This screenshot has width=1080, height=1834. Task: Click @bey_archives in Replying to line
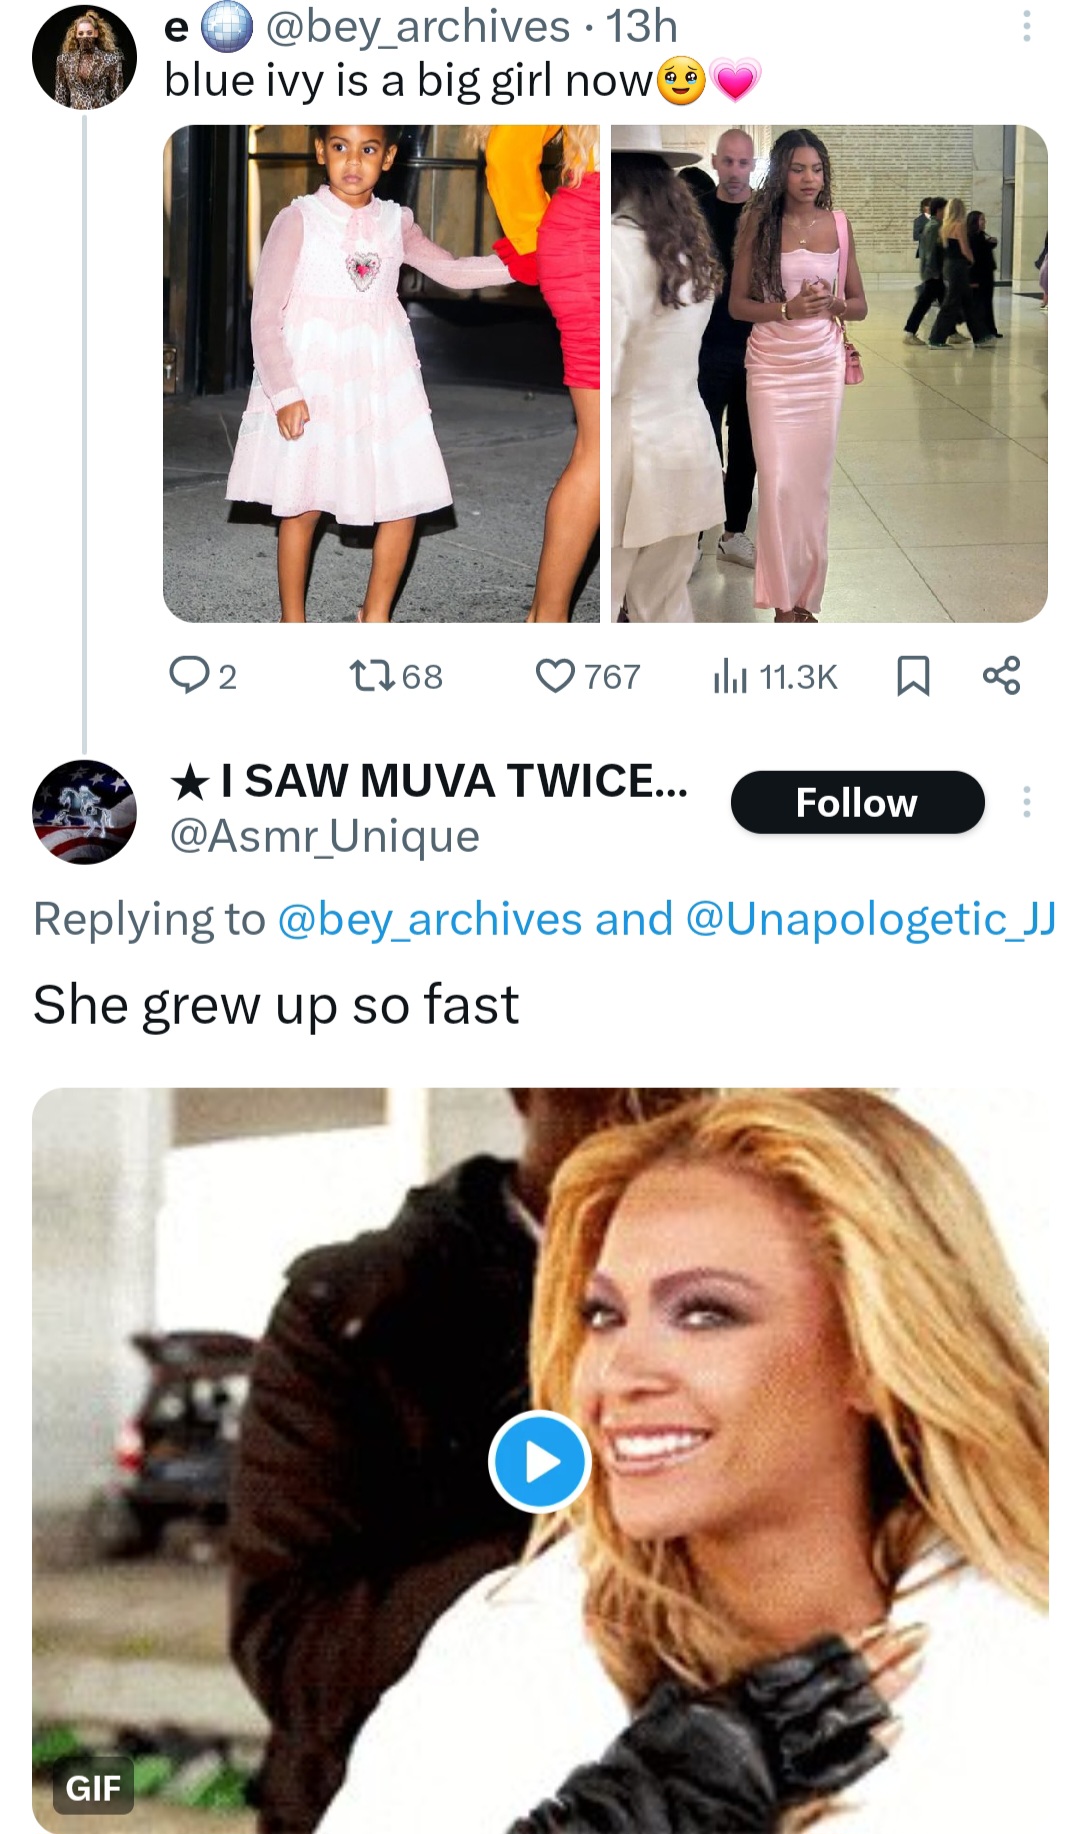(x=429, y=919)
